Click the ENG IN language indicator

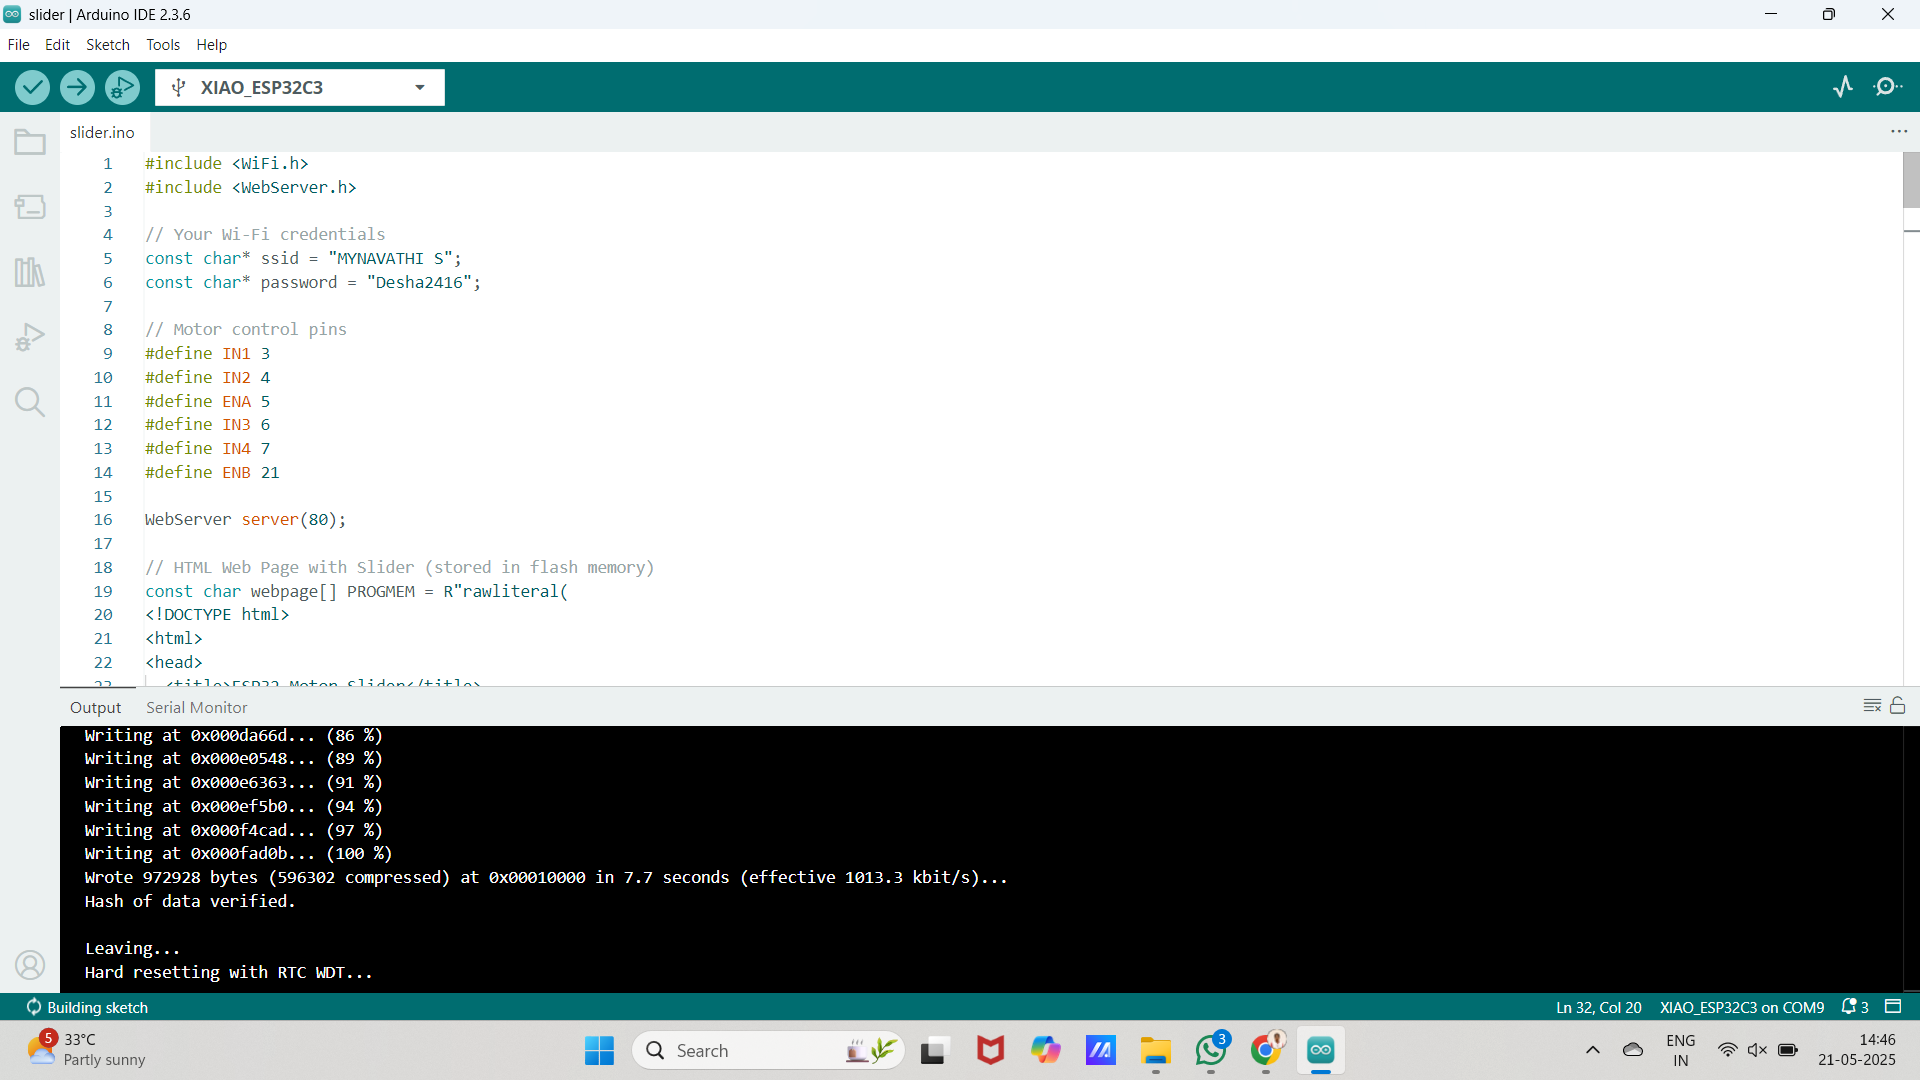pyautogui.click(x=1681, y=1050)
